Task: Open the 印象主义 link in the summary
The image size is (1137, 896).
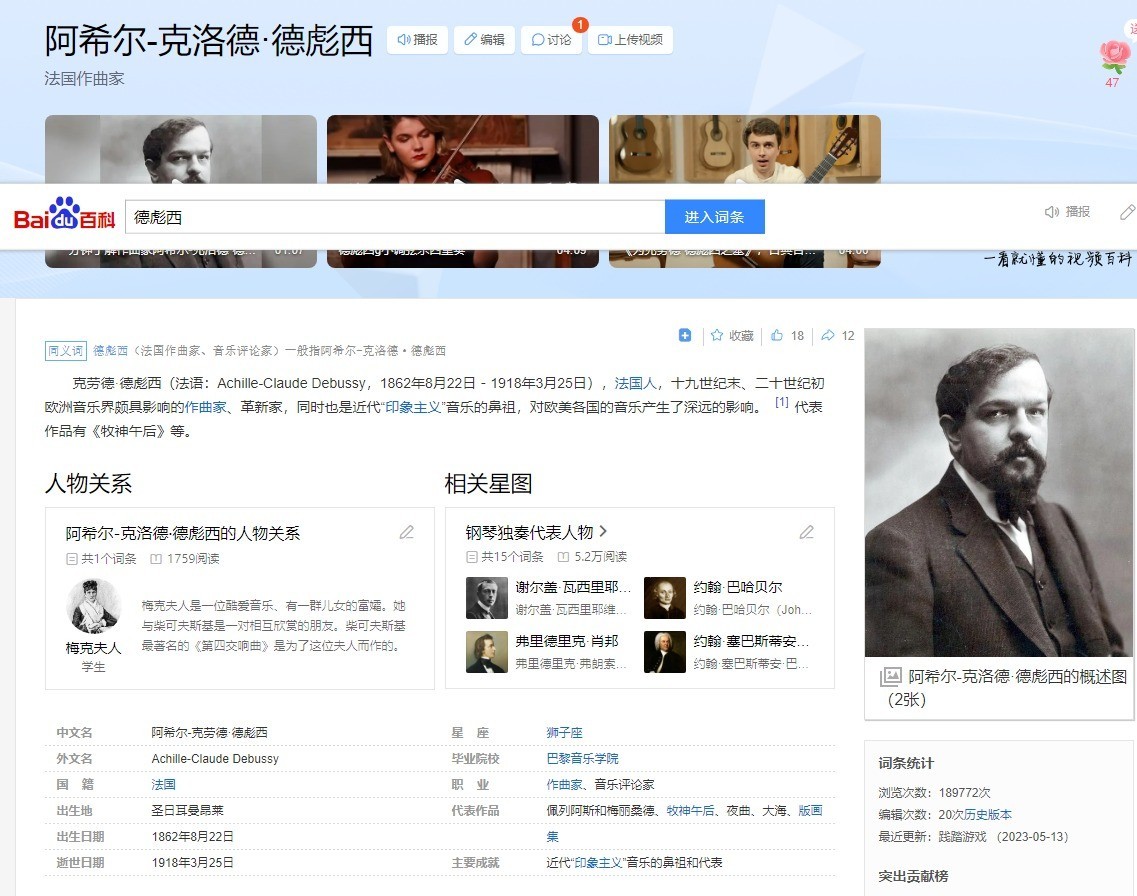Action: [413, 407]
